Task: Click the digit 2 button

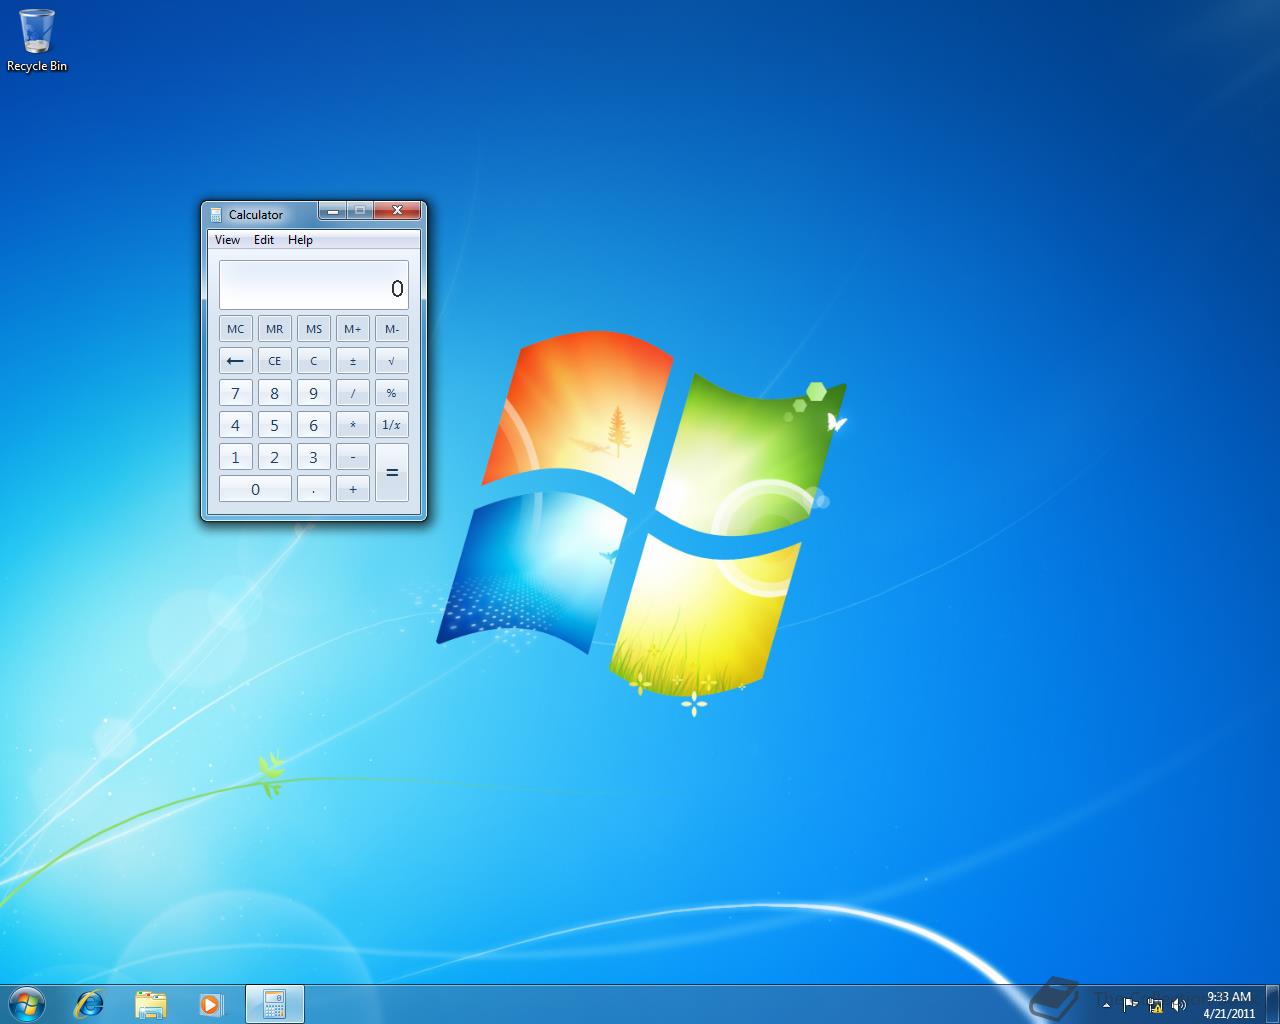Action: [x=275, y=457]
